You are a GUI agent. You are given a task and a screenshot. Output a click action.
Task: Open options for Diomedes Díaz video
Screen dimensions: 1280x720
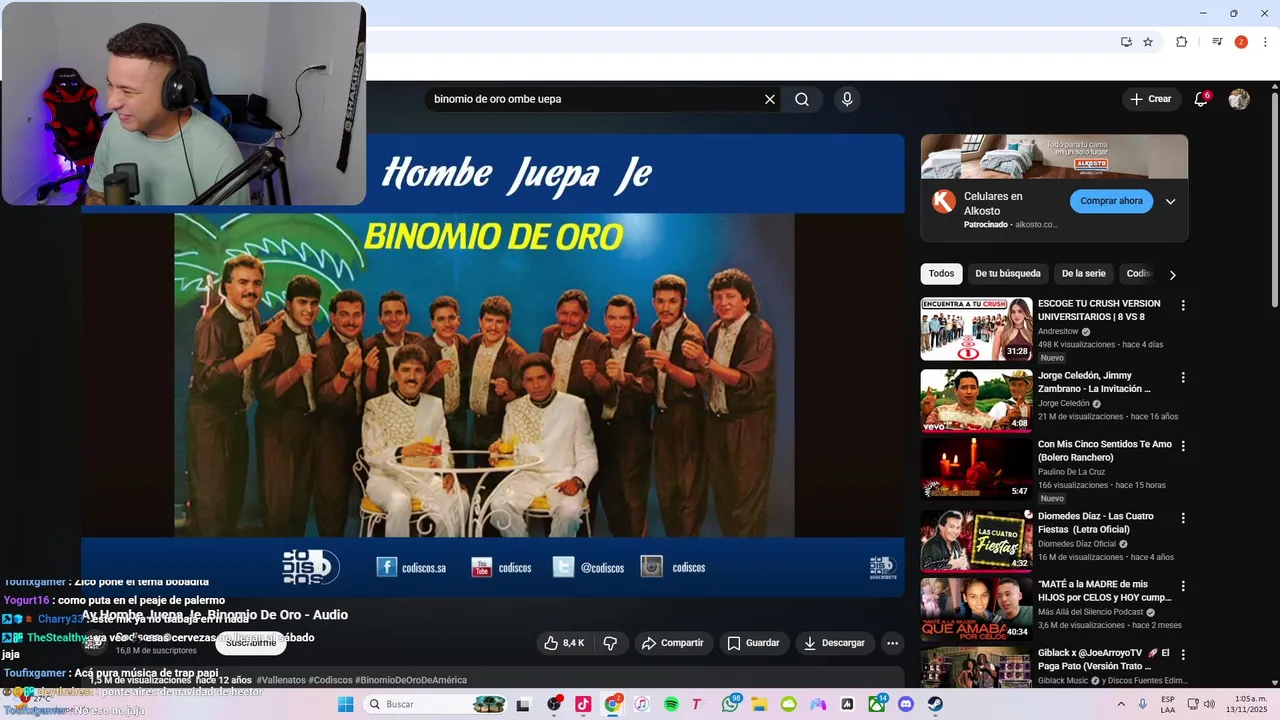pyautogui.click(x=1183, y=518)
